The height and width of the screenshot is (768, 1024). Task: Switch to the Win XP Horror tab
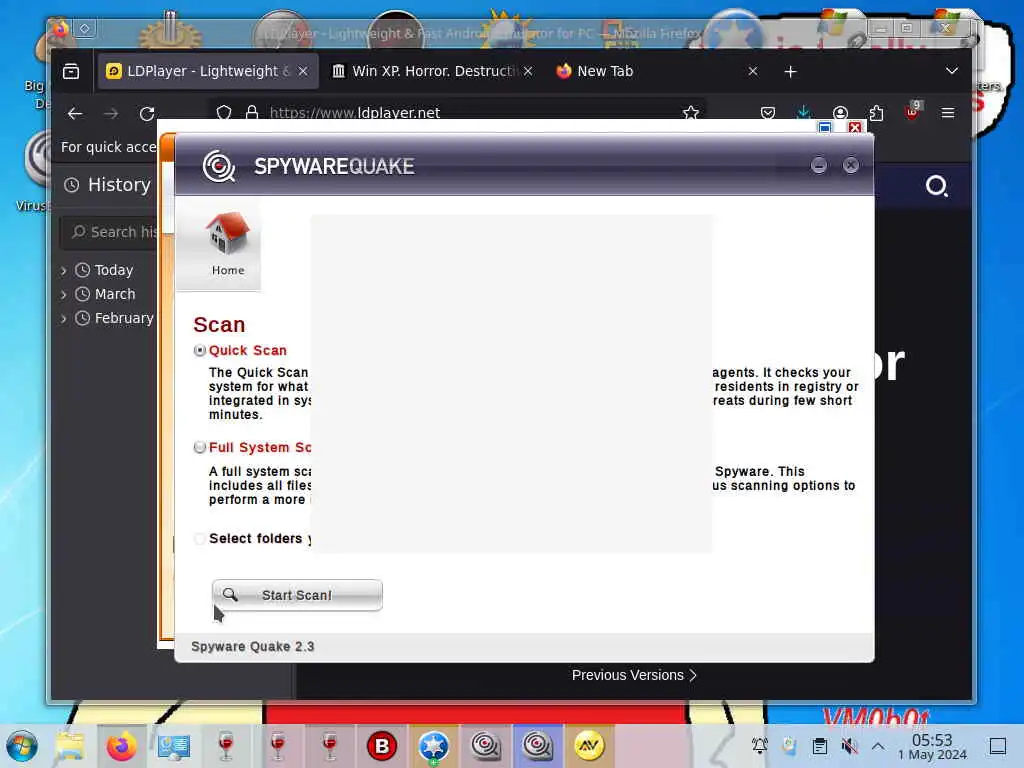[431, 71]
